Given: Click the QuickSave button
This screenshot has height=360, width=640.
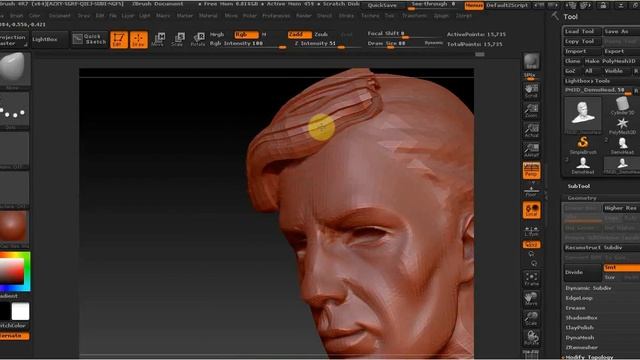Looking at the screenshot, I should coord(382,5).
